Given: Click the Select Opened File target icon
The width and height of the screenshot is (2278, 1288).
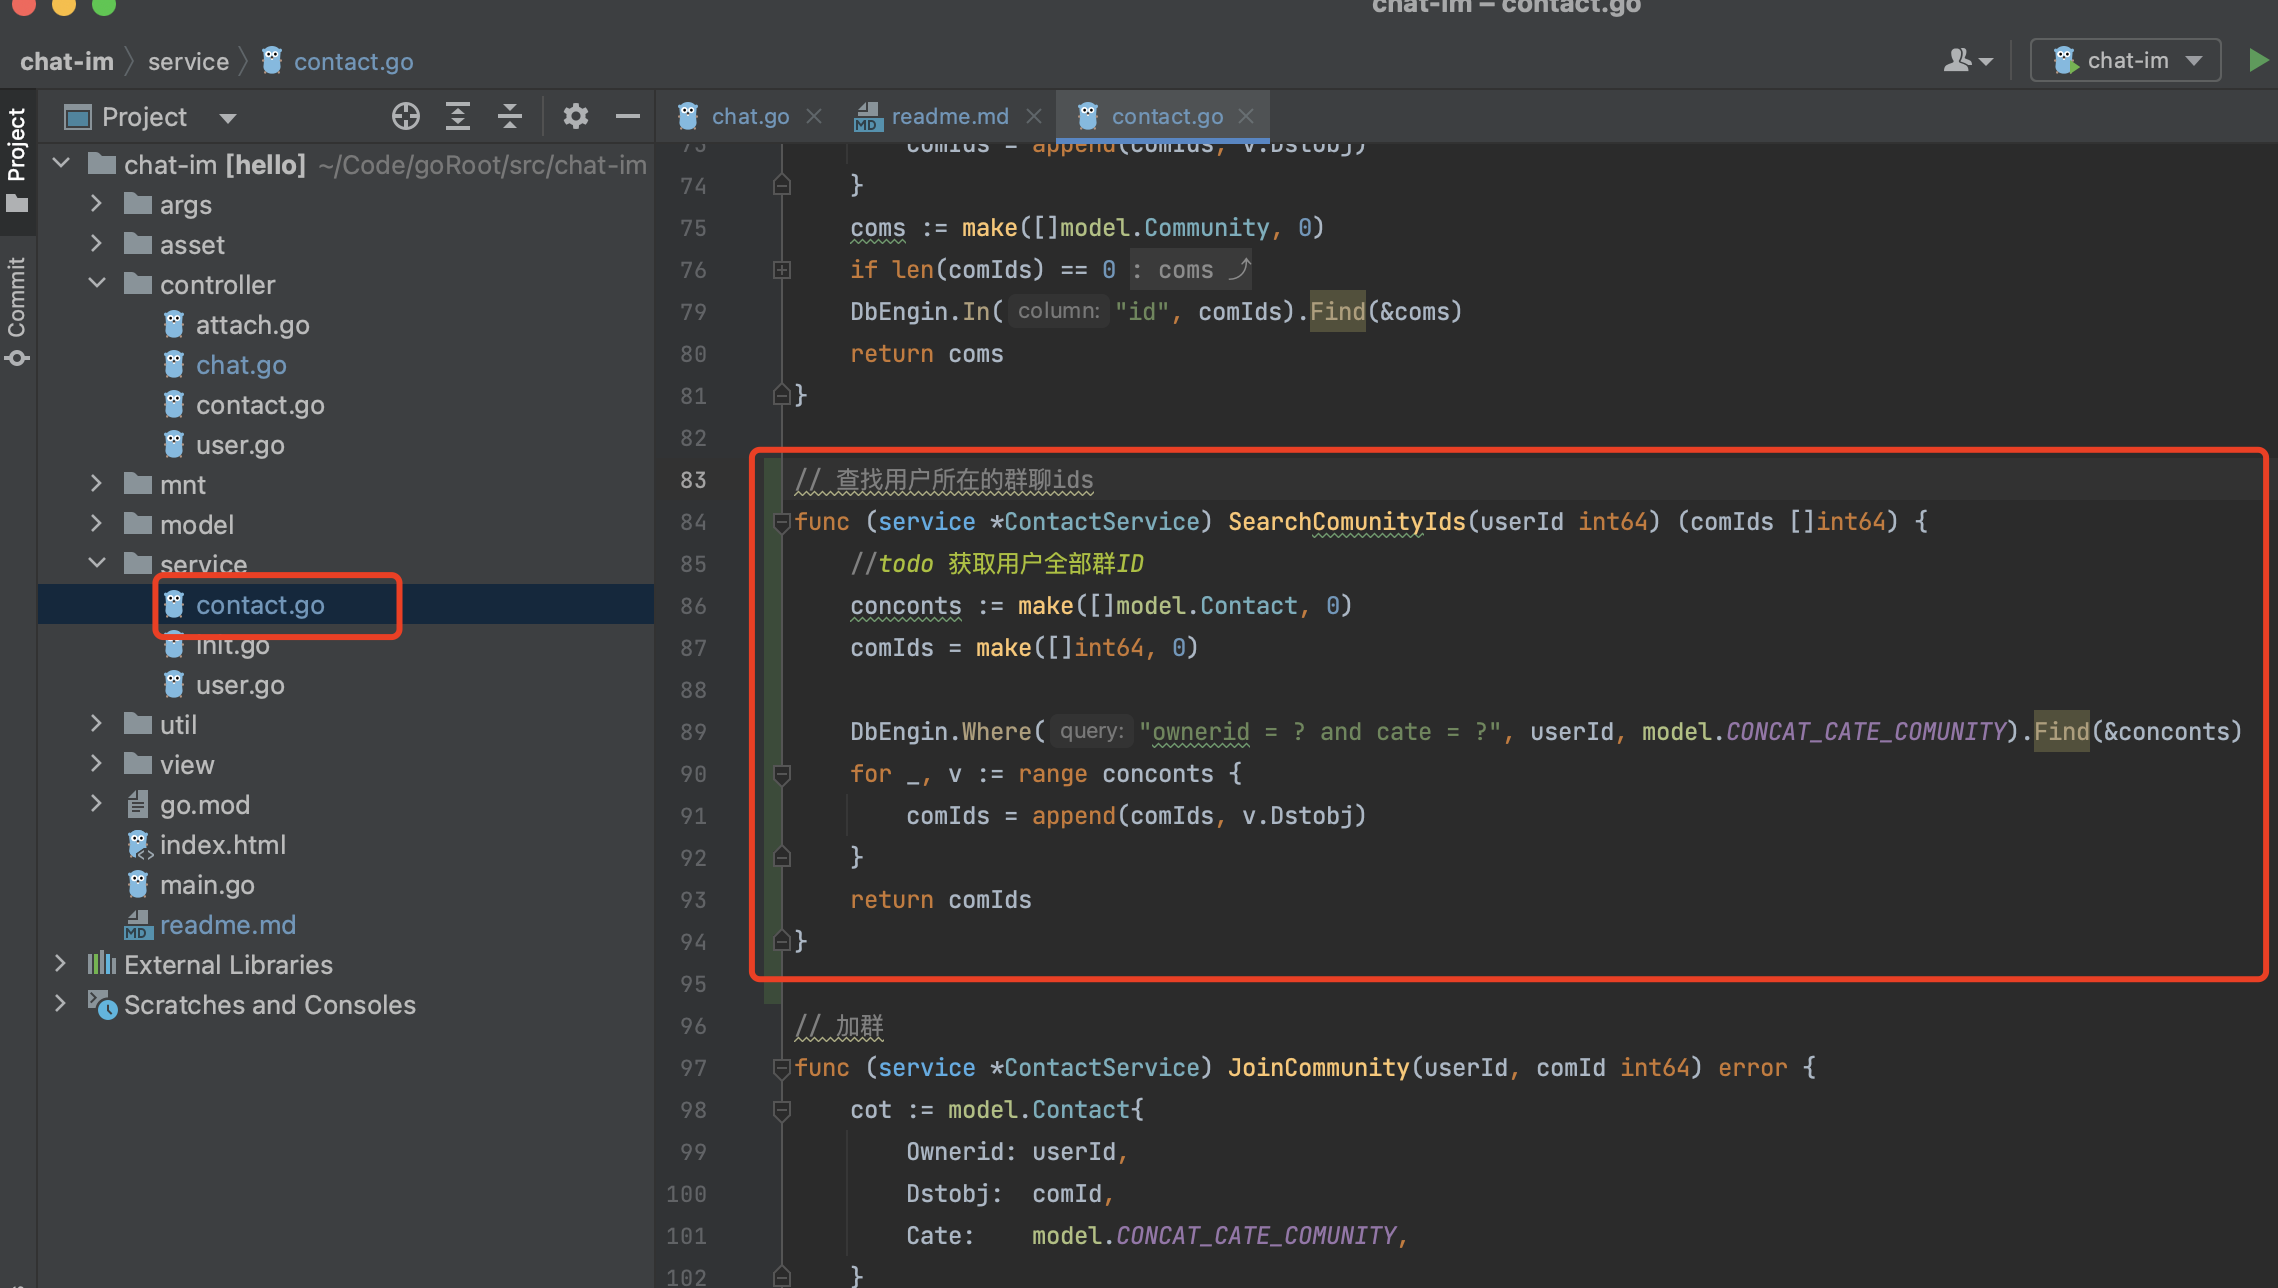Looking at the screenshot, I should click(405, 117).
